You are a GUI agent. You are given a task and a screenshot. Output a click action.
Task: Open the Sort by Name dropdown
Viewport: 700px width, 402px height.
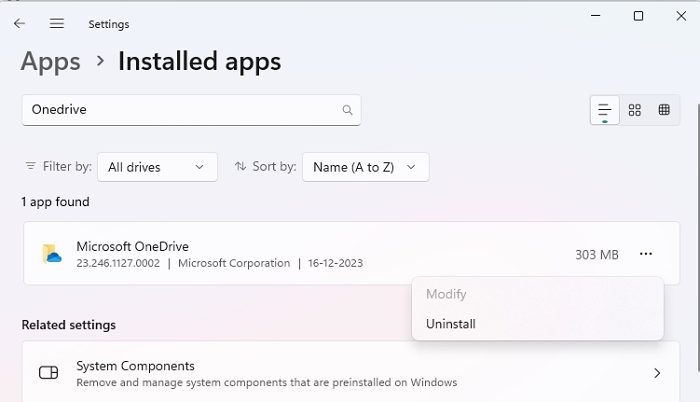365,167
